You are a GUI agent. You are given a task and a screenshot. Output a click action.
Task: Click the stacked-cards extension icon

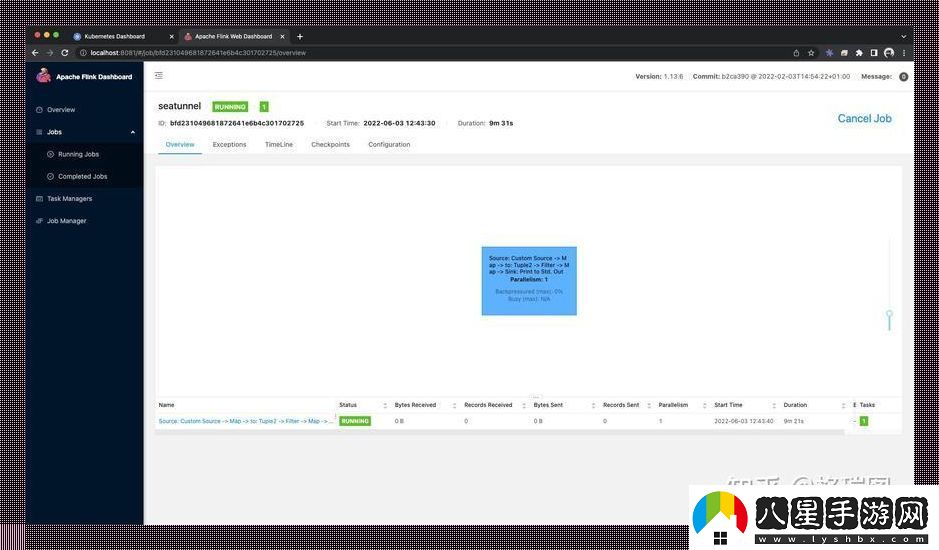844,53
